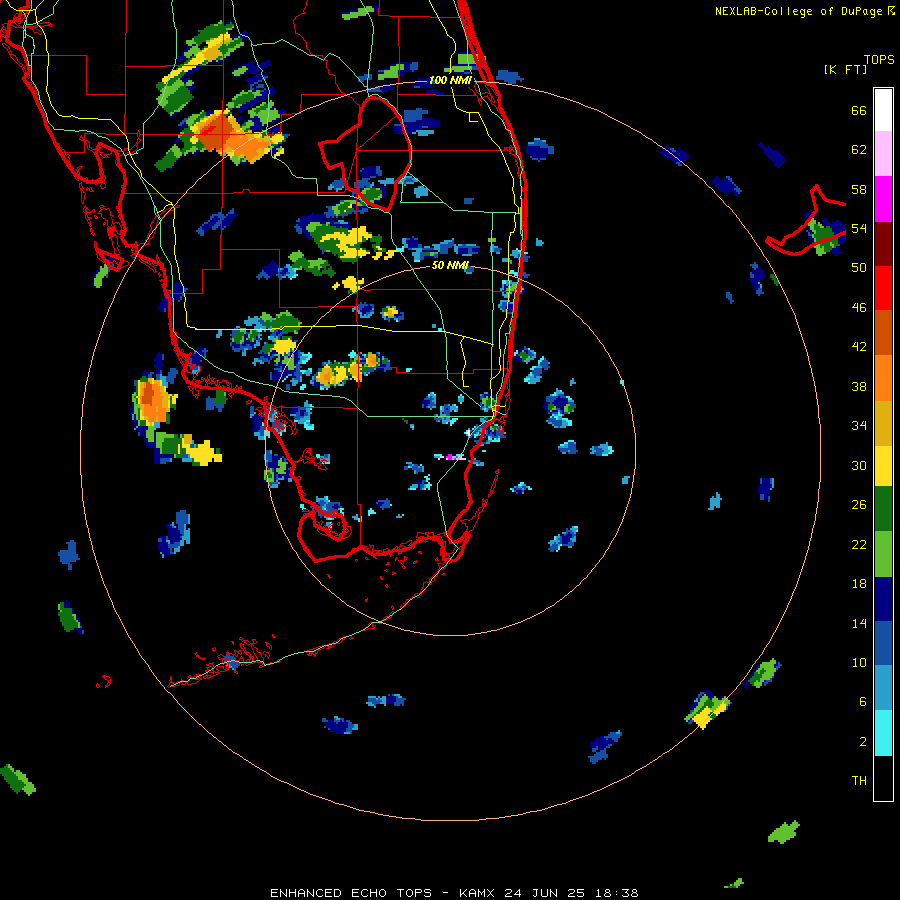900x900 pixels.
Task: Click the legend value "34"
Action: (x=859, y=426)
